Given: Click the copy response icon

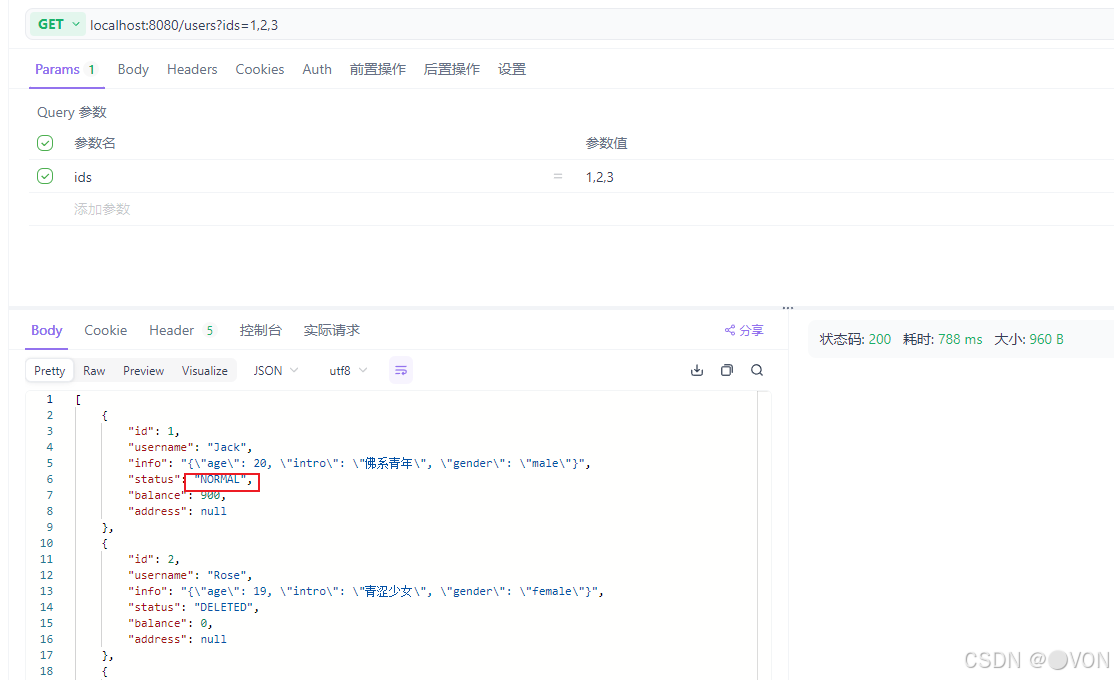Looking at the screenshot, I should (x=727, y=370).
